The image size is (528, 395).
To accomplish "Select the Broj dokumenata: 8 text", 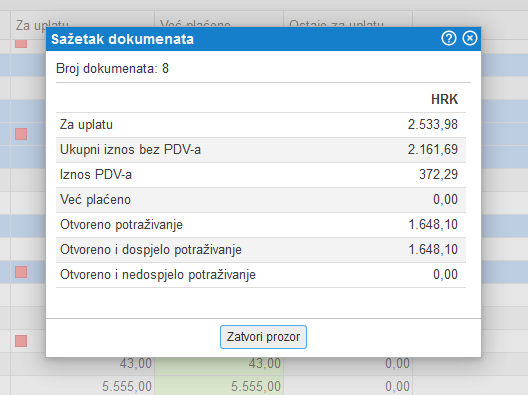I will tap(112, 68).
